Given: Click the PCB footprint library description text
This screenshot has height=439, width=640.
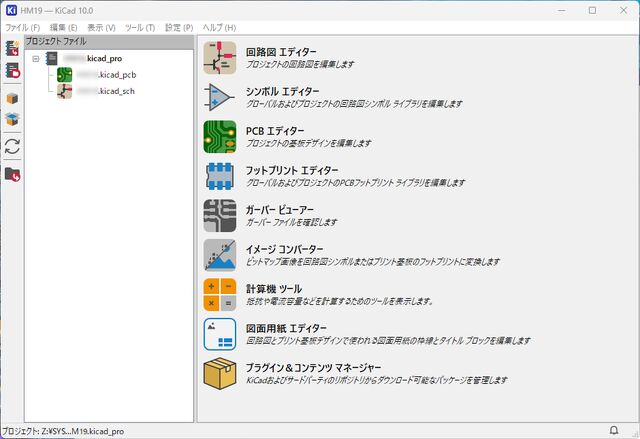Looking at the screenshot, I should click(356, 183).
